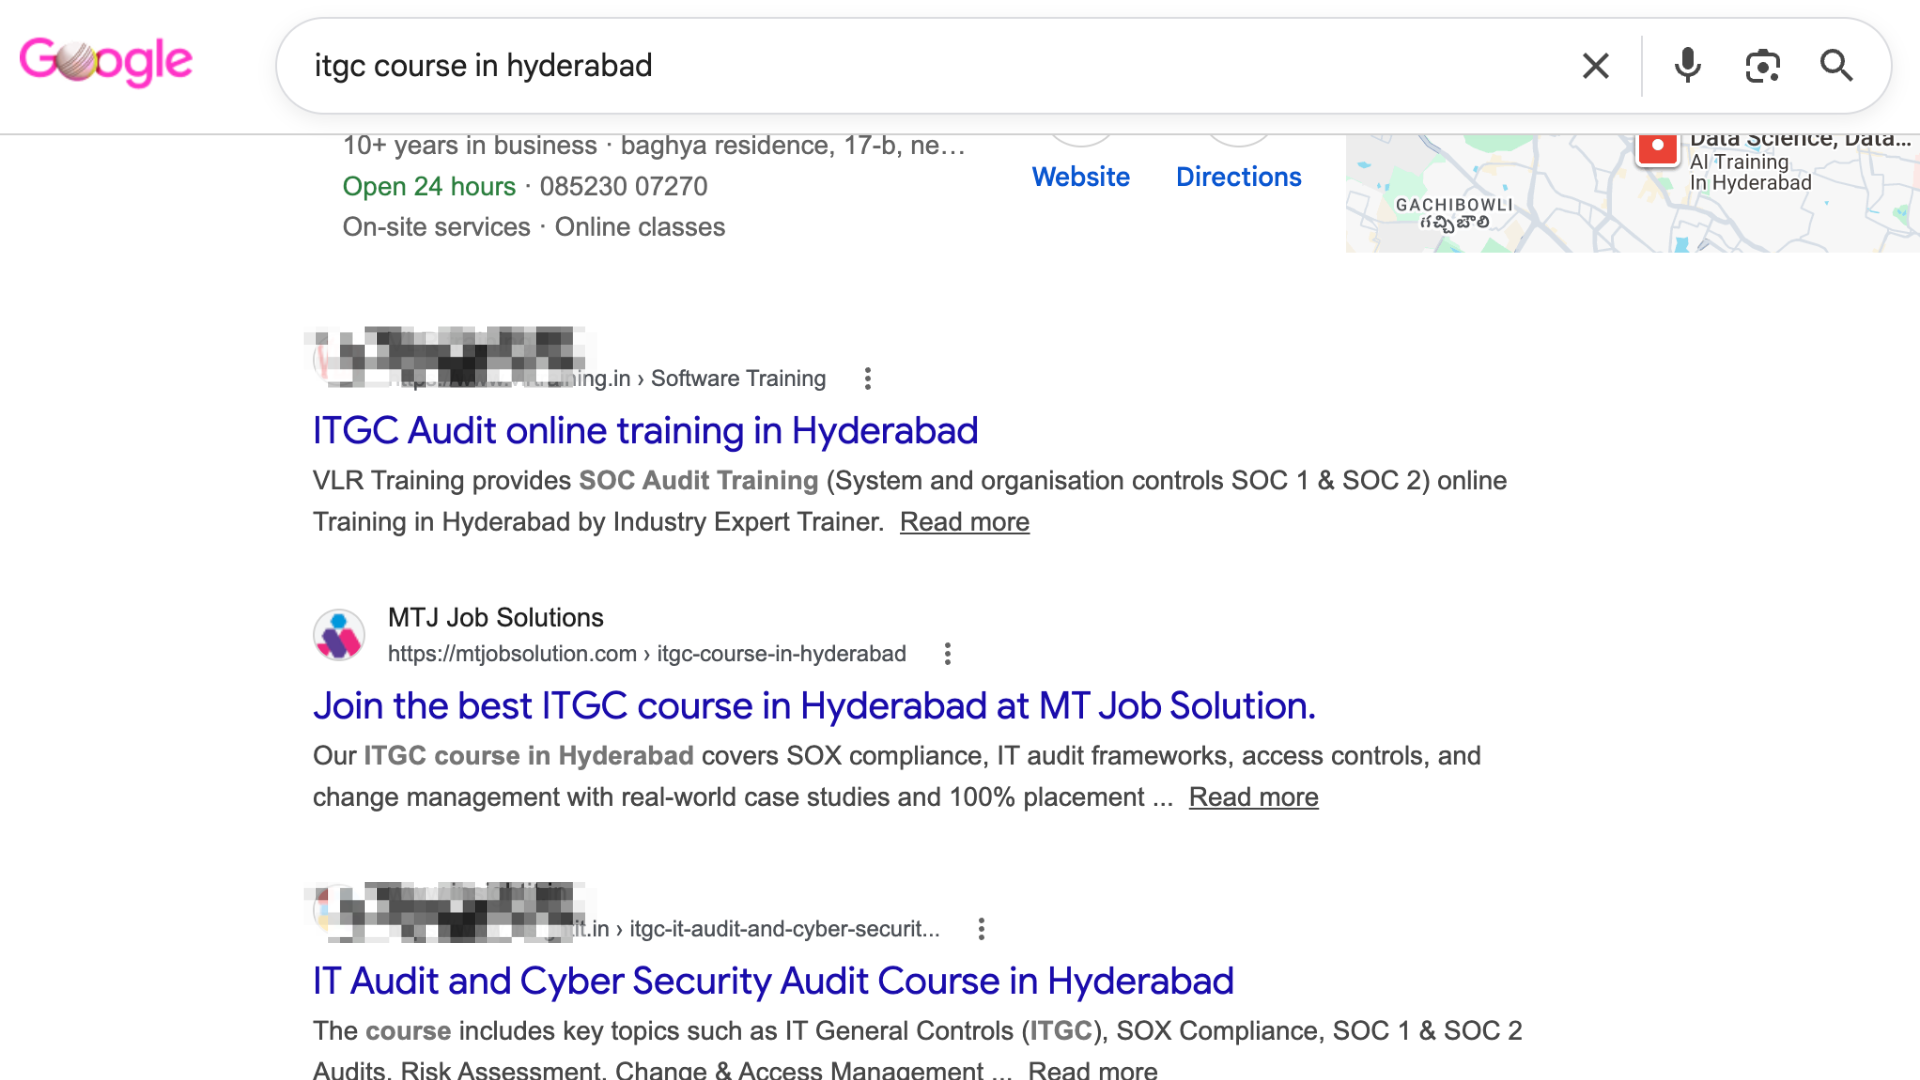Open ITGC Audit online training in Hyderabad result

click(x=645, y=431)
